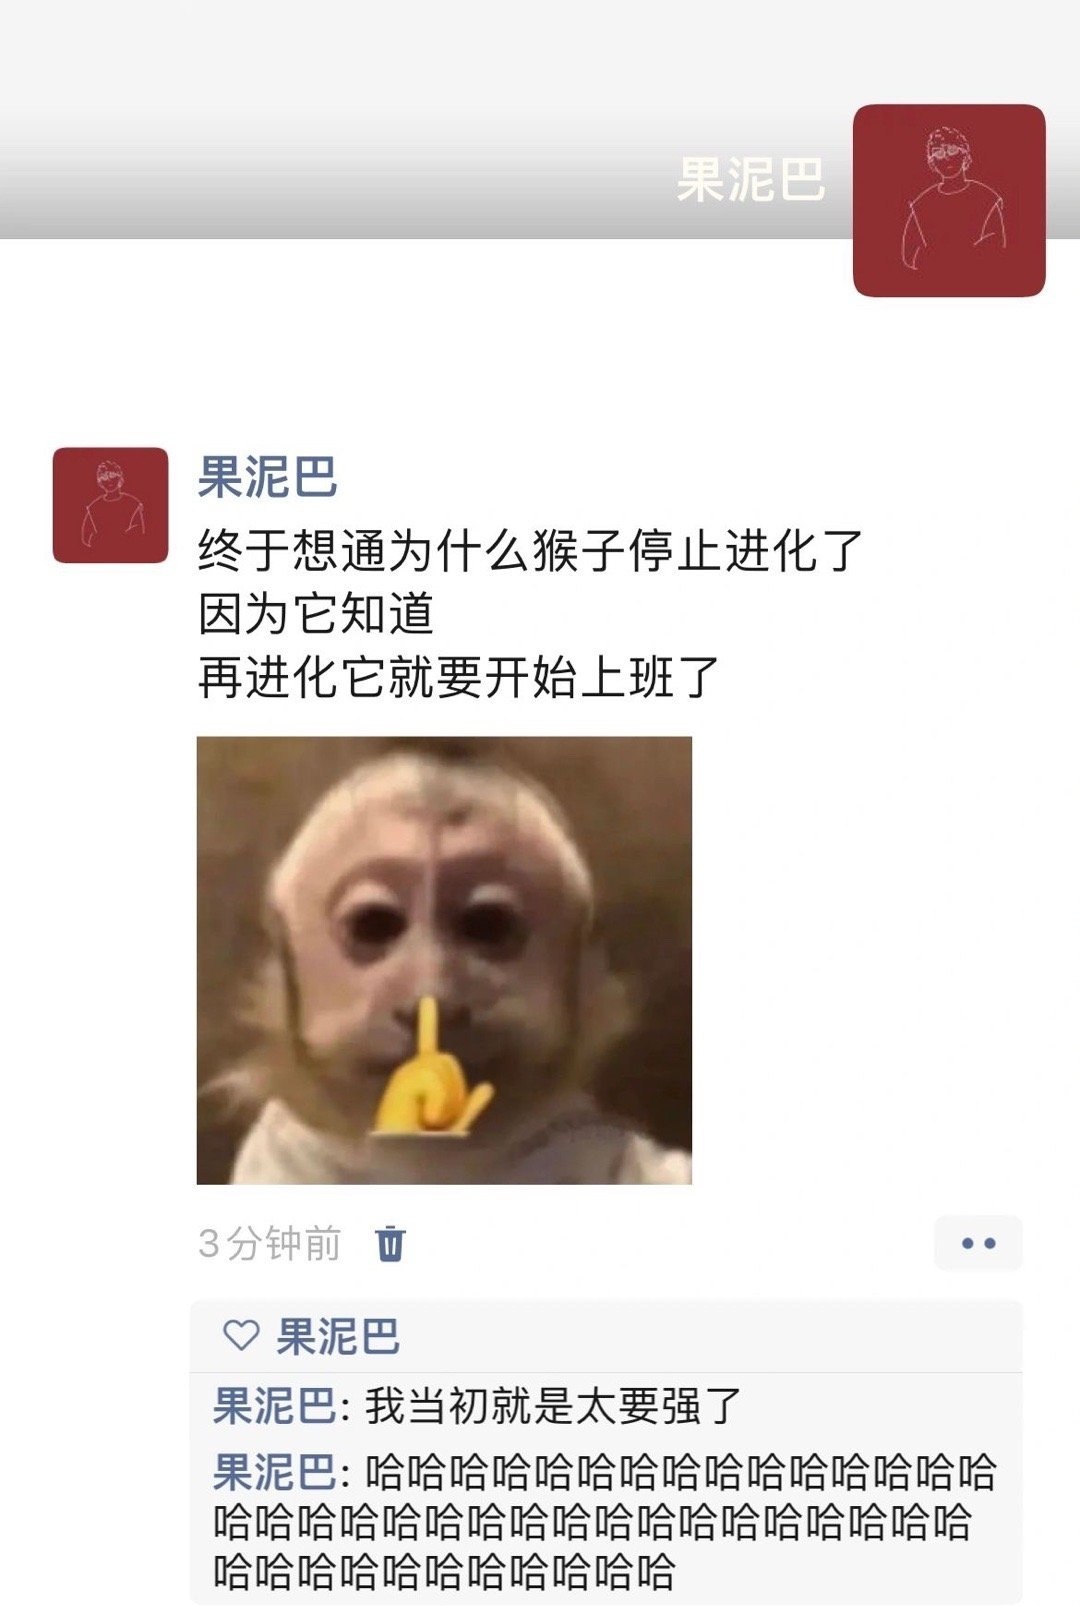This screenshot has width=1080, height=1606.
Task: Tap the heart icon in the likes row
Action: coord(241,1336)
